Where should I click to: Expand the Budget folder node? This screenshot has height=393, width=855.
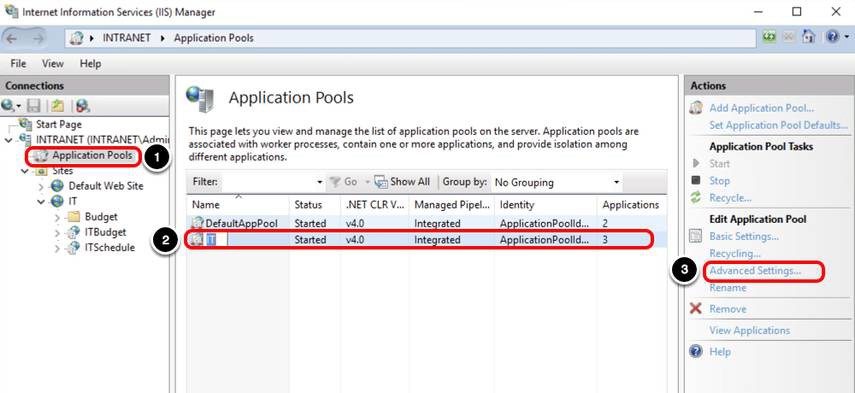[x=58, y=217]
